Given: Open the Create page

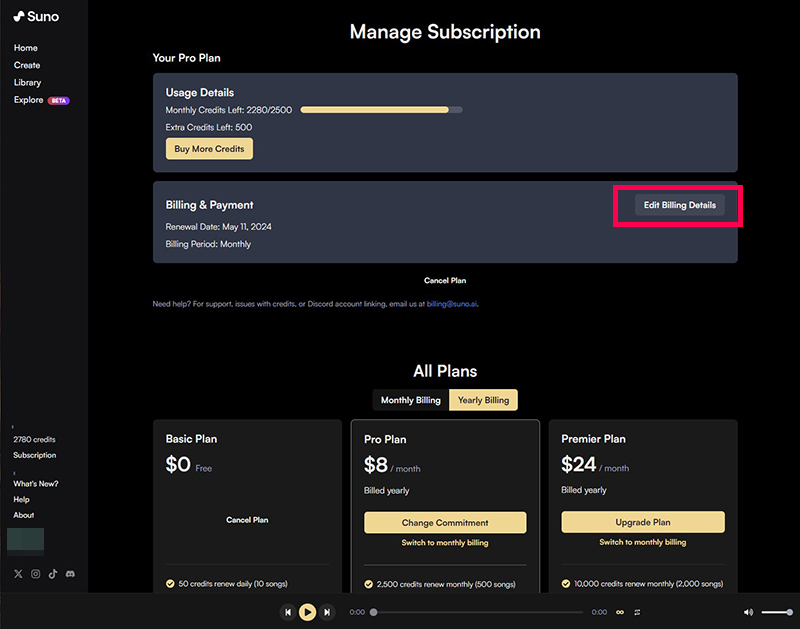Looking at the screenshot, I should click(x=27, y=65).
